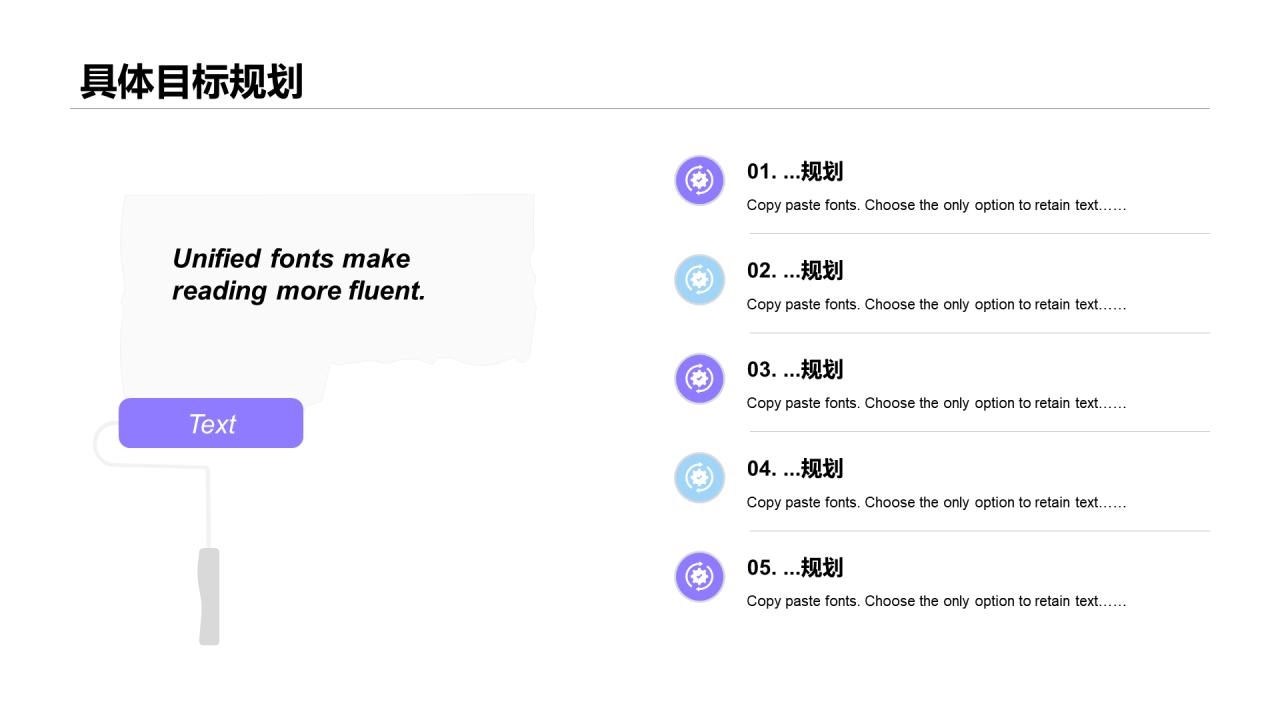The height and width of the screenshot is (720, 1280).
Task: Select the gray paint roller handle
Action: click(209, 596)
